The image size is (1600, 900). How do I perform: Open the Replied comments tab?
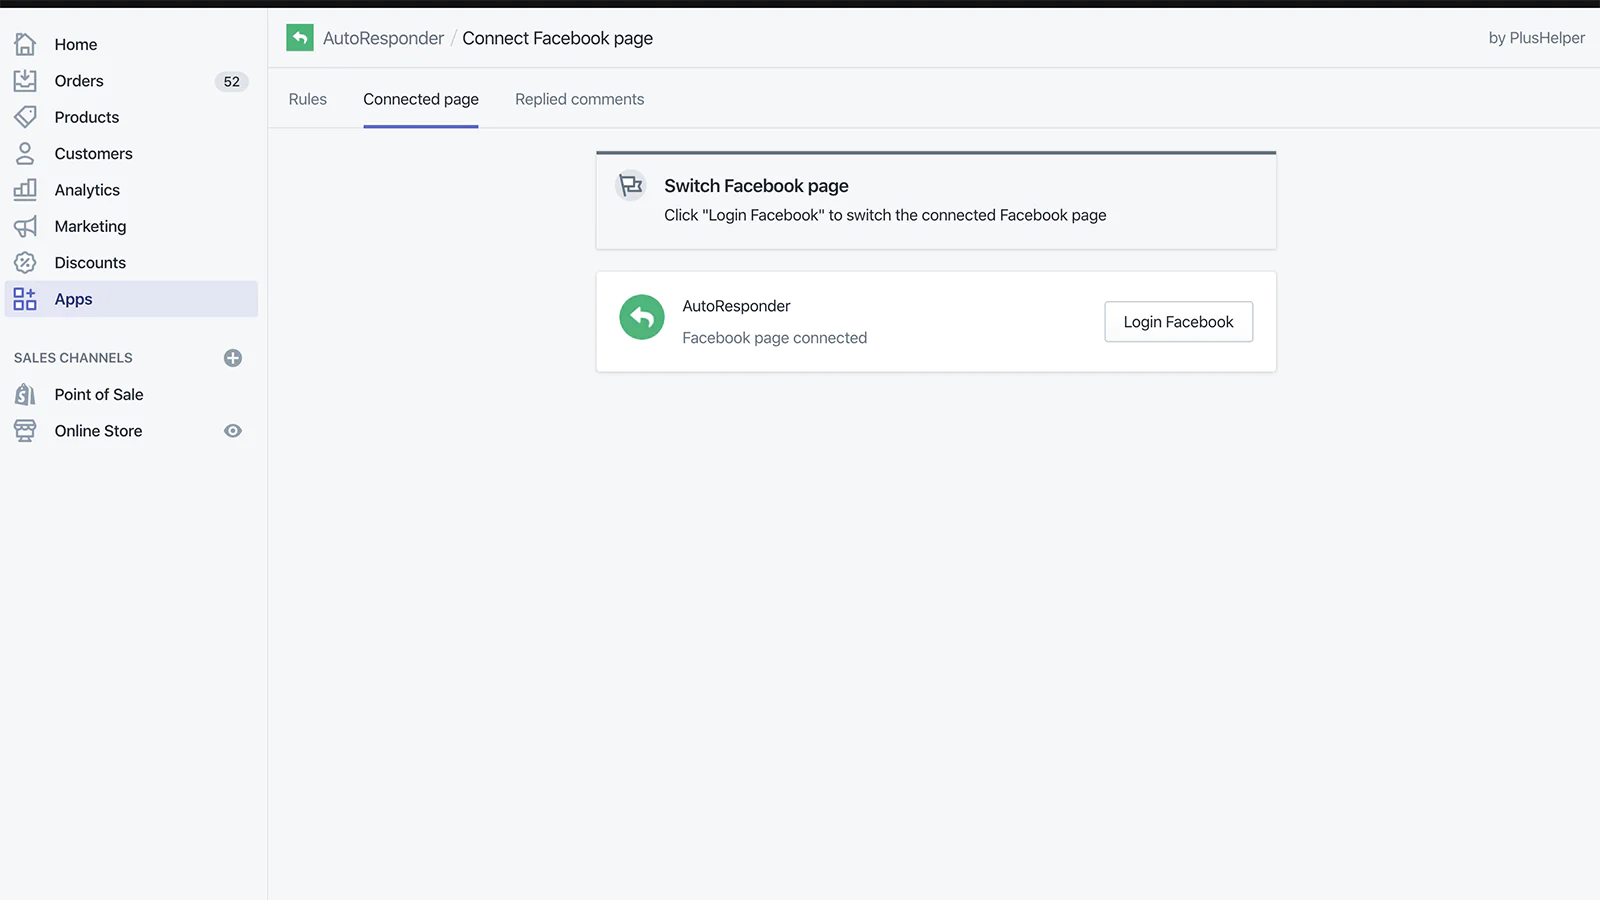pyautogui.click(x=579, y=99)
